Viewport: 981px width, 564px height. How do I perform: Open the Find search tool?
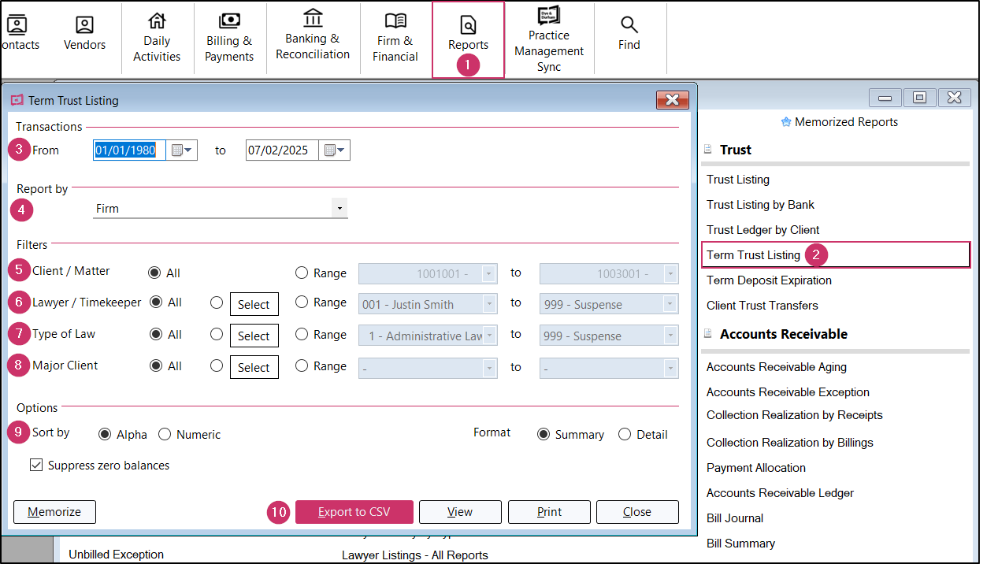pos(629,34)
